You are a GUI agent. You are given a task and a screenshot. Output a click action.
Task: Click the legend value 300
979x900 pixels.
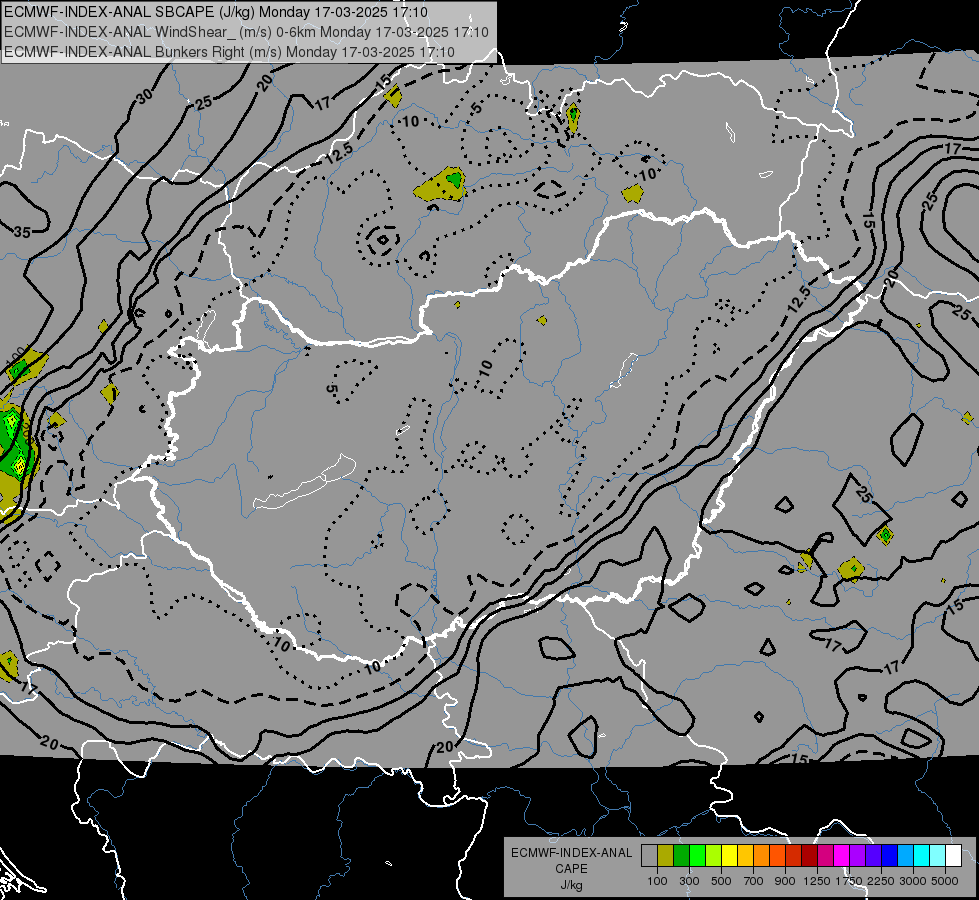(689, 881)
